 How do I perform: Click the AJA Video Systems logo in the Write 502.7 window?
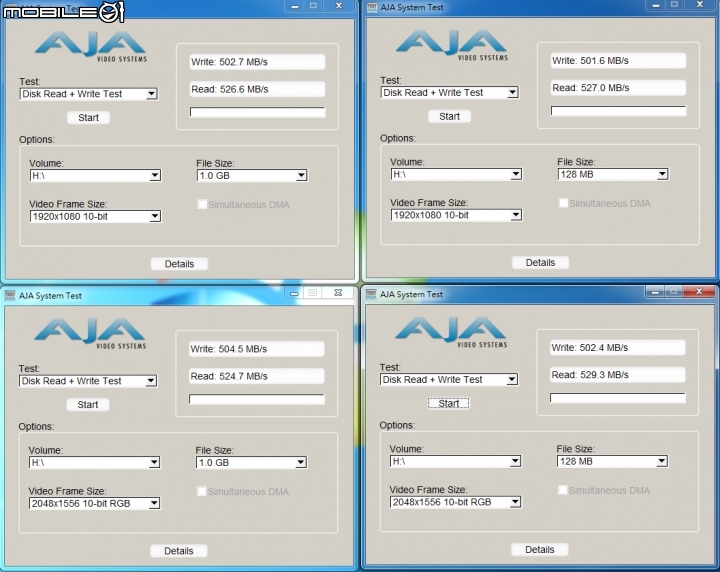click(91, 46)
